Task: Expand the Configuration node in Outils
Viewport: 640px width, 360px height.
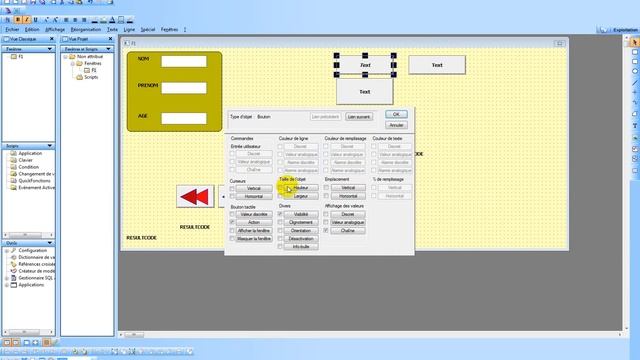Action: click(7, 251)
